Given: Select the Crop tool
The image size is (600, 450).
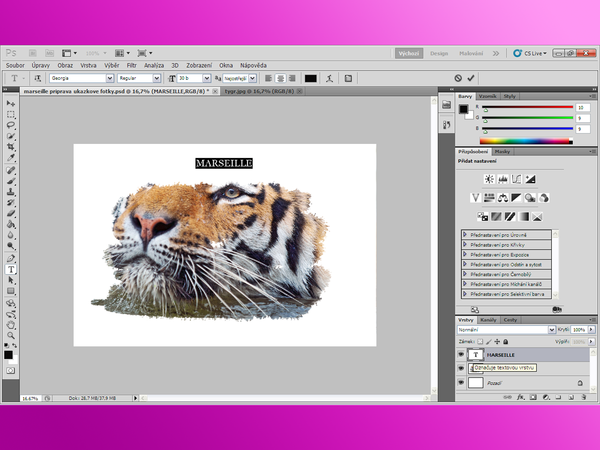Looking at the screenshot, I should pyautogui.click(x=11, y=147).
